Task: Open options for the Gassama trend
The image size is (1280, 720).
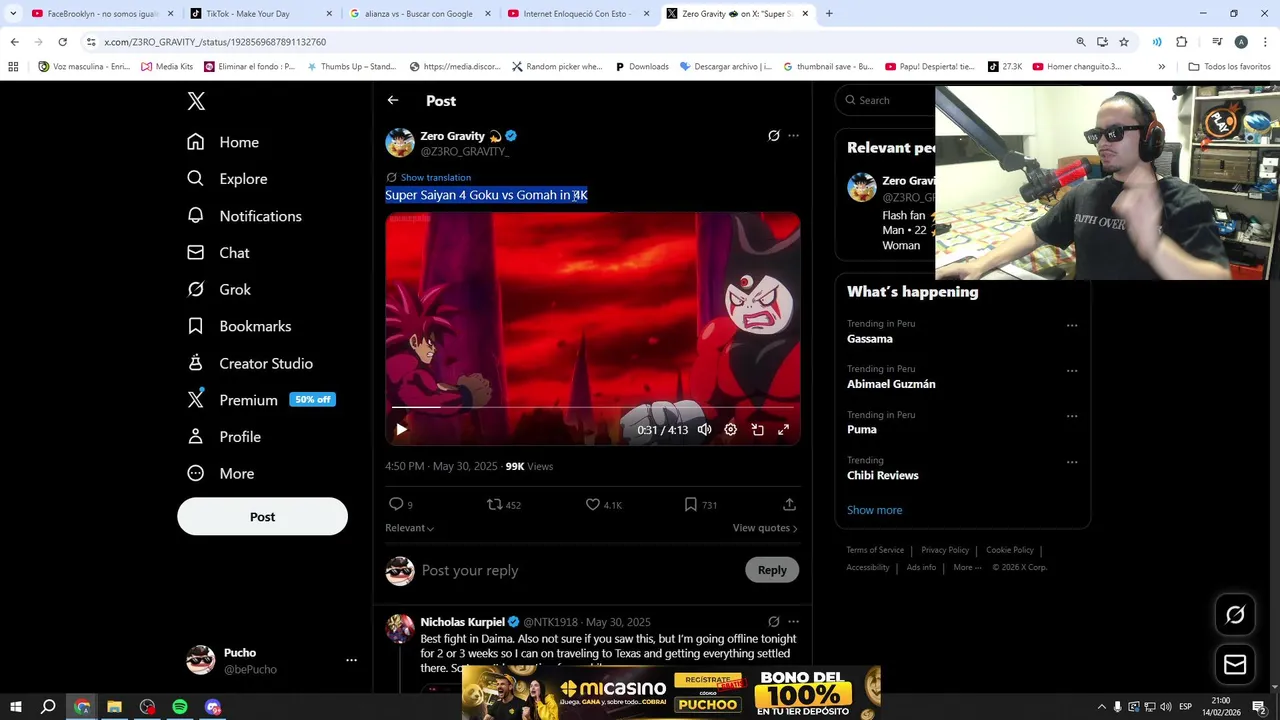Action: 1072,325
